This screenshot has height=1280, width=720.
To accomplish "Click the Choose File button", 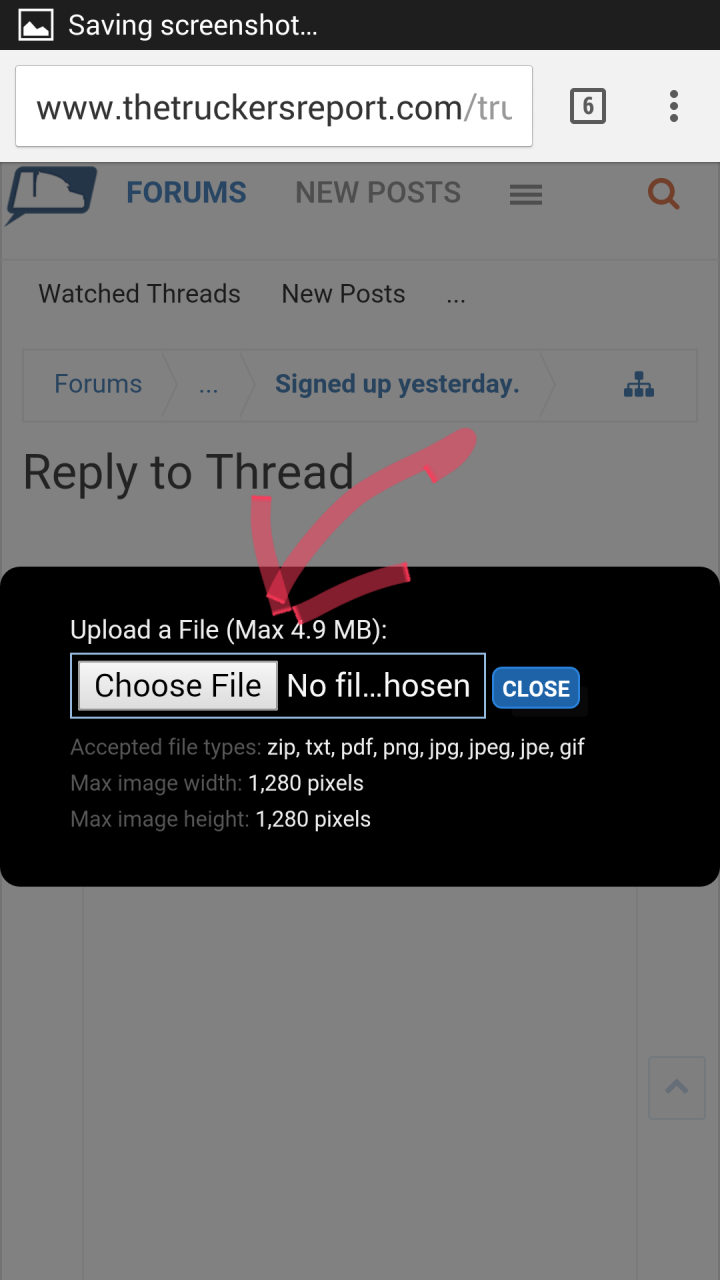I will (178, 686).
